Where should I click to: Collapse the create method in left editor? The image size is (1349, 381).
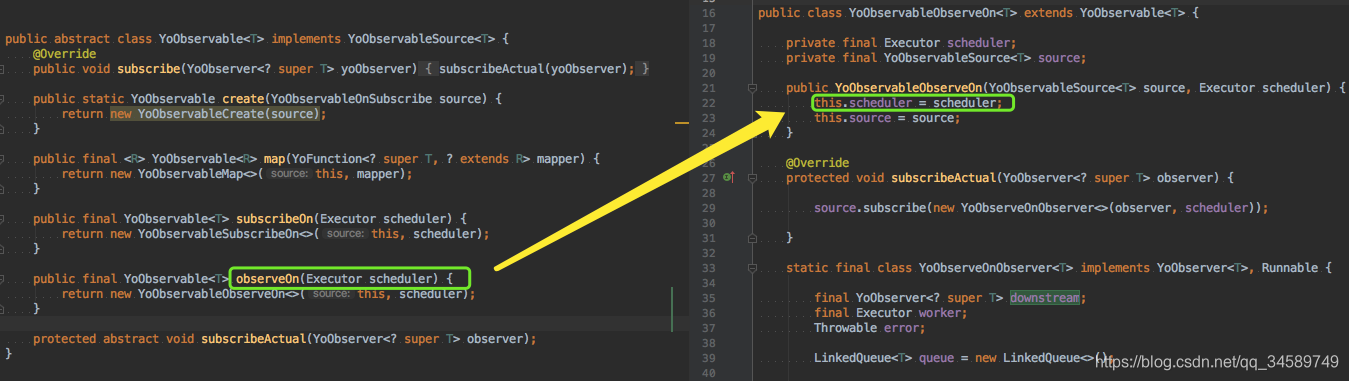(3, 99)
